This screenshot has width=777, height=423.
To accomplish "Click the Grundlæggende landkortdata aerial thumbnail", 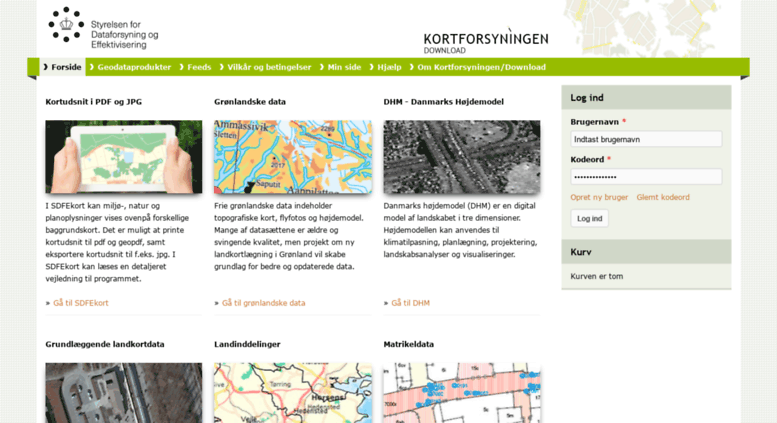I will [124, 393].
